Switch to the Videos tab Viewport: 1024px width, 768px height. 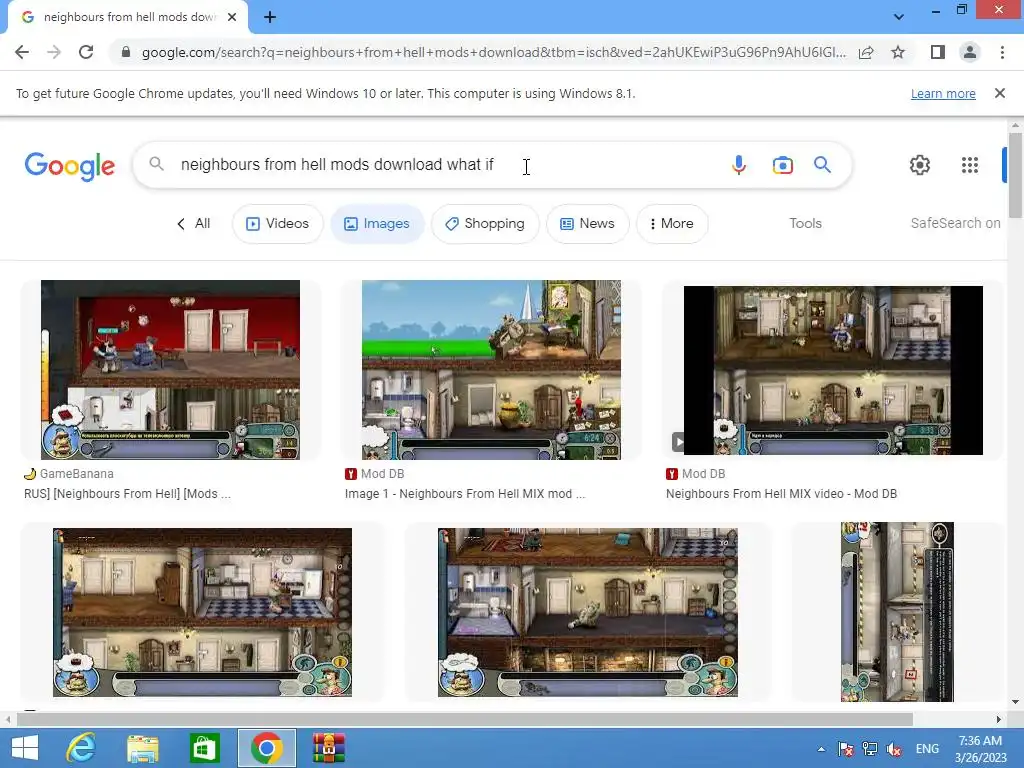(x=278, y=224)
